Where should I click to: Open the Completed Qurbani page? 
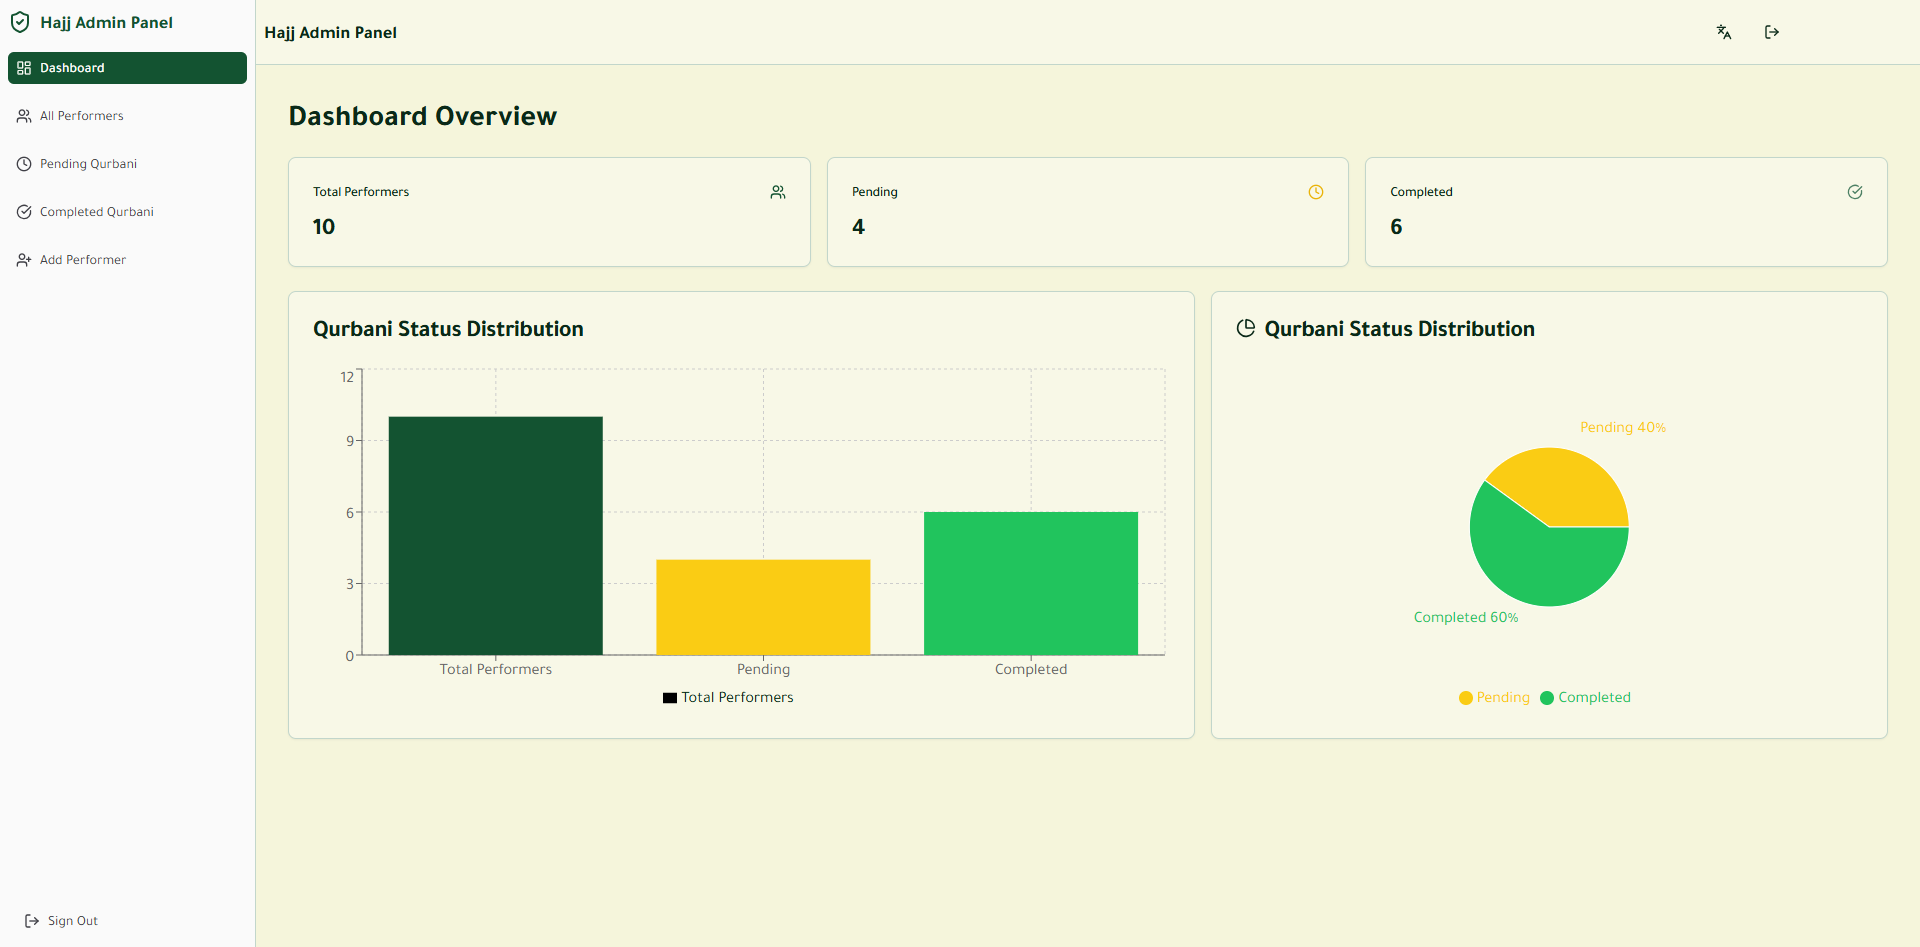coord(97,211)
